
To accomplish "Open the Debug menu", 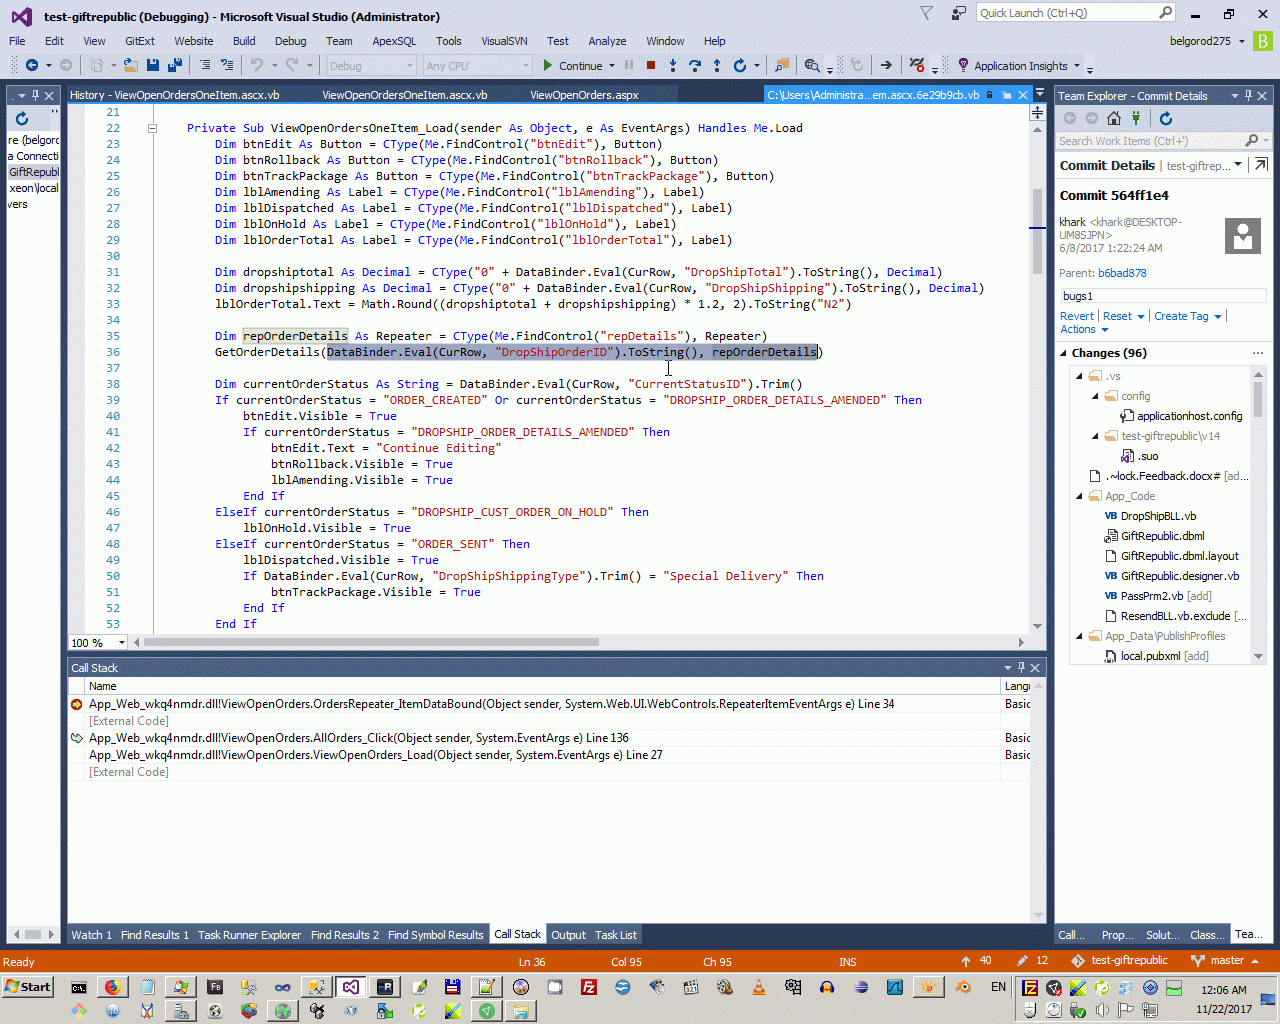I will coord(290,41).
